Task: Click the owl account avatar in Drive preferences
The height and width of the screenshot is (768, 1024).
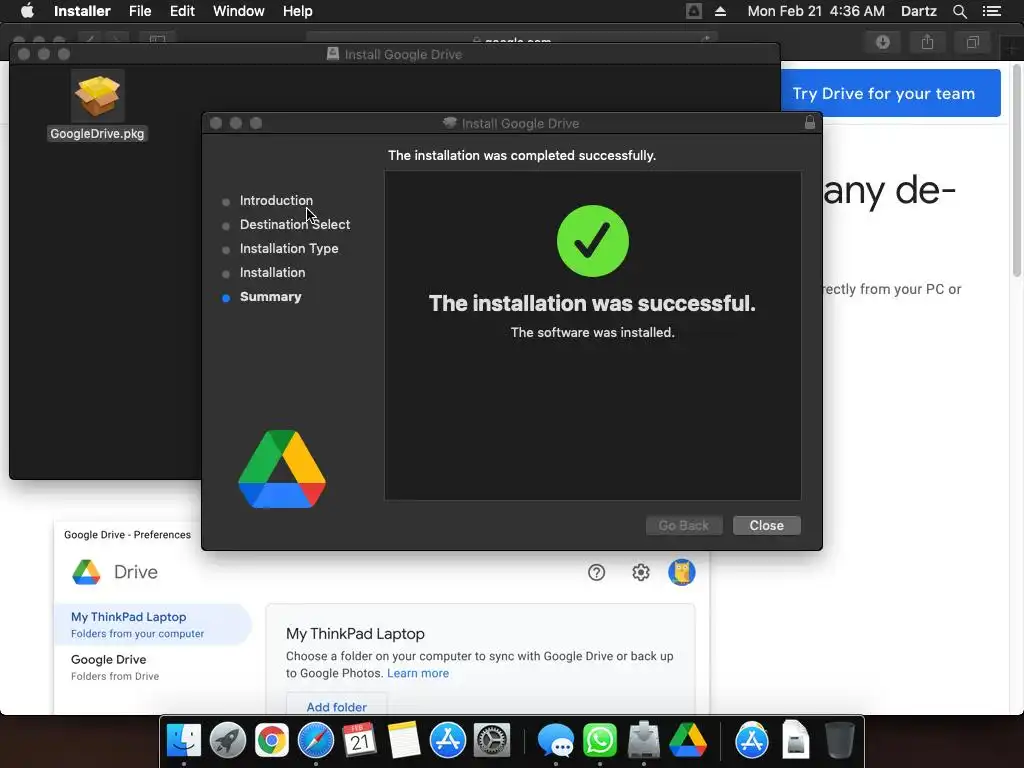Action: coord(681,573)
